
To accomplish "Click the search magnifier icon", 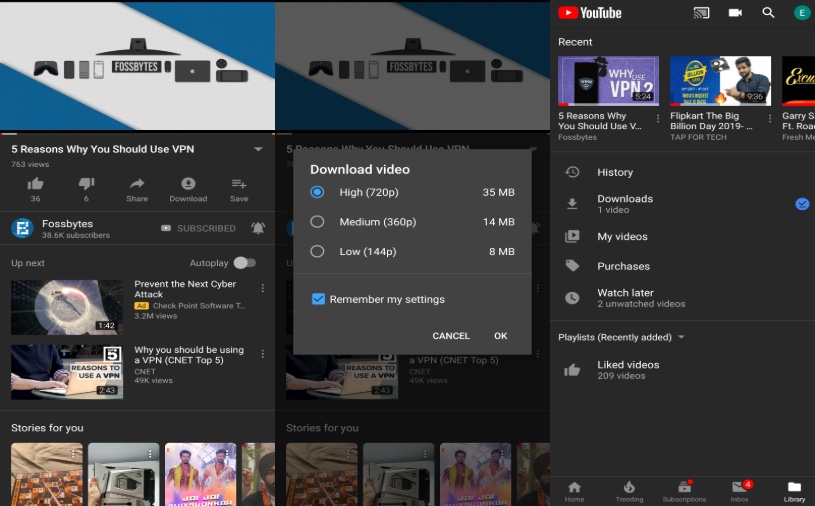I will tap(768, 13).
